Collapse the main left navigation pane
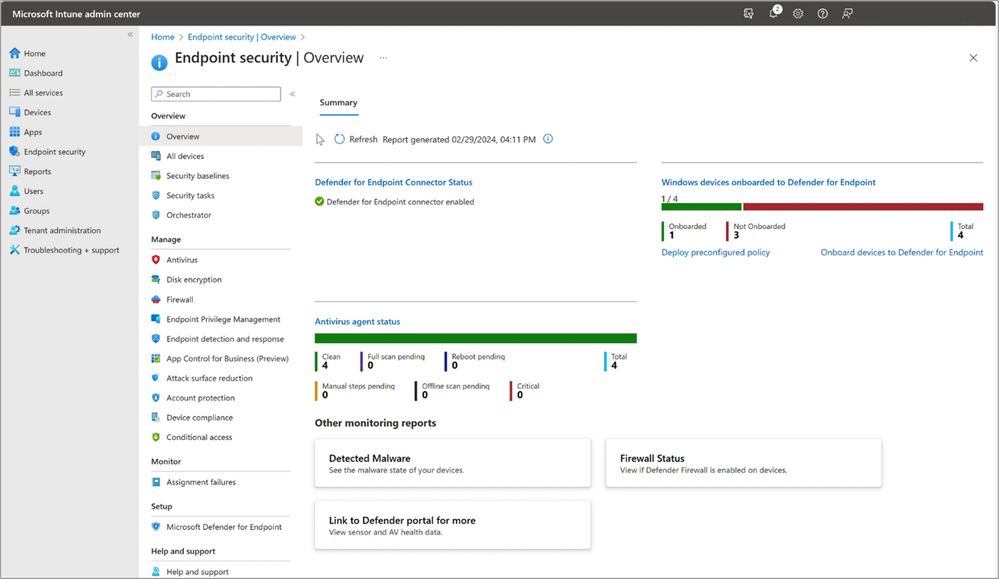This screenshot has width=999, height=579. click(130, 34)
